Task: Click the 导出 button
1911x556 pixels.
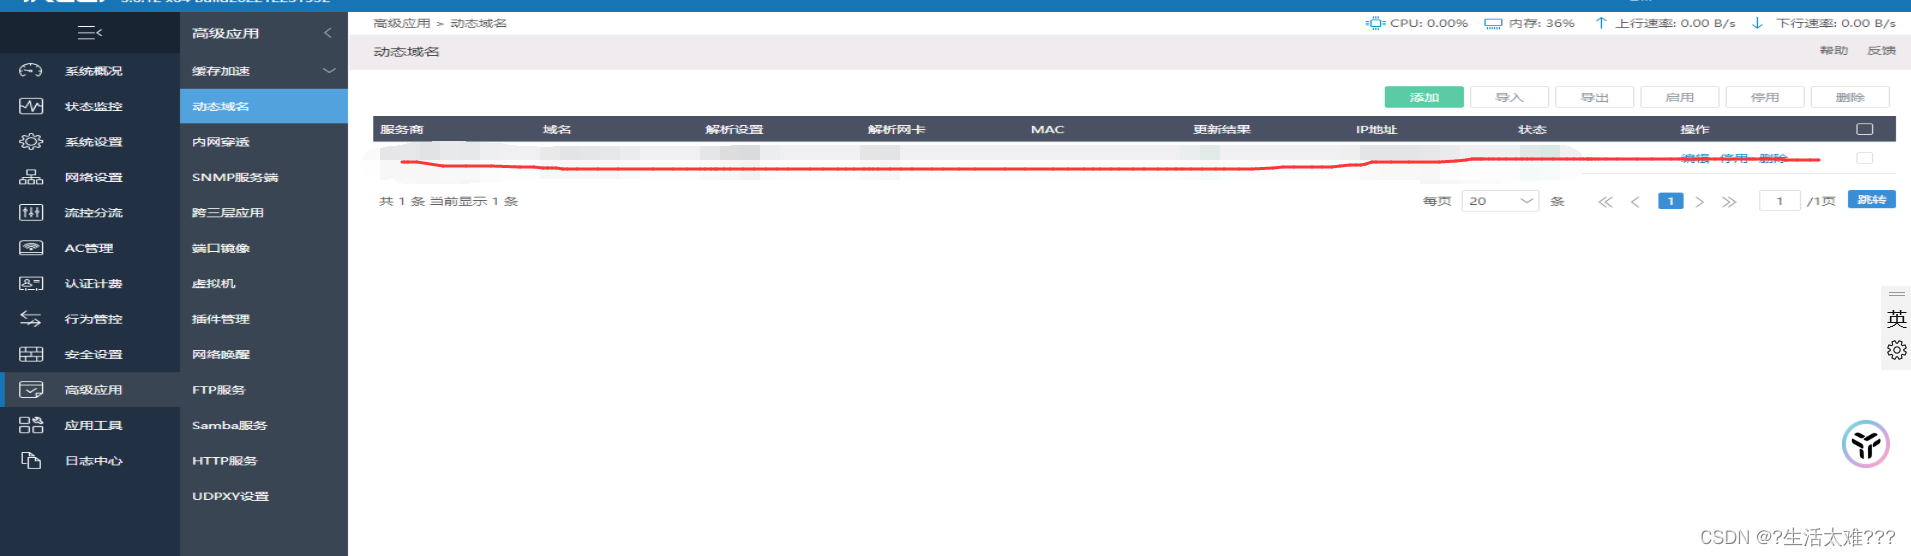Action: point(1594,97)
